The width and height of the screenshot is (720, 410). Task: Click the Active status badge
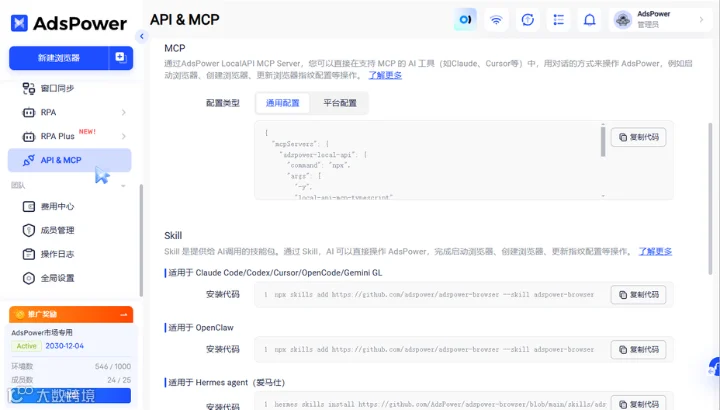pyautogui.click(x=27, y=346)
